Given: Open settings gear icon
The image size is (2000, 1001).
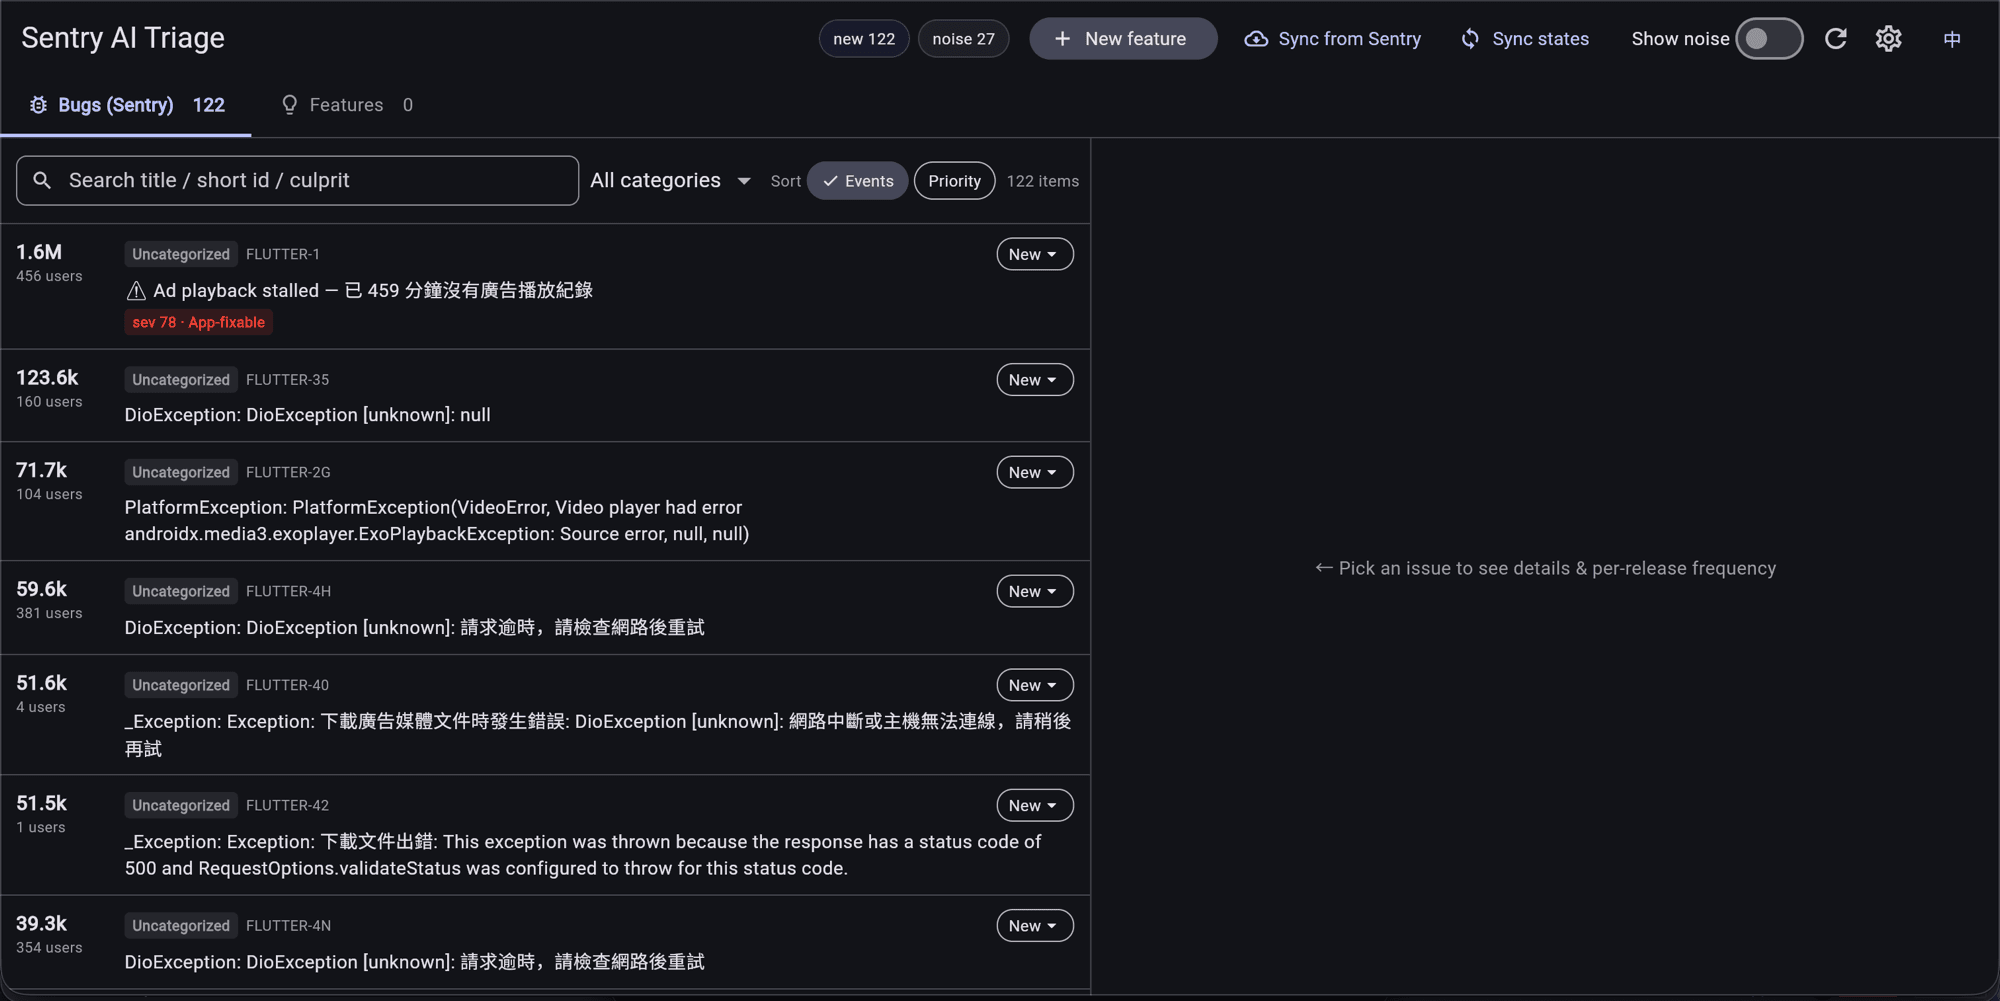Looking at the screenshot, I should point(1888,39).
